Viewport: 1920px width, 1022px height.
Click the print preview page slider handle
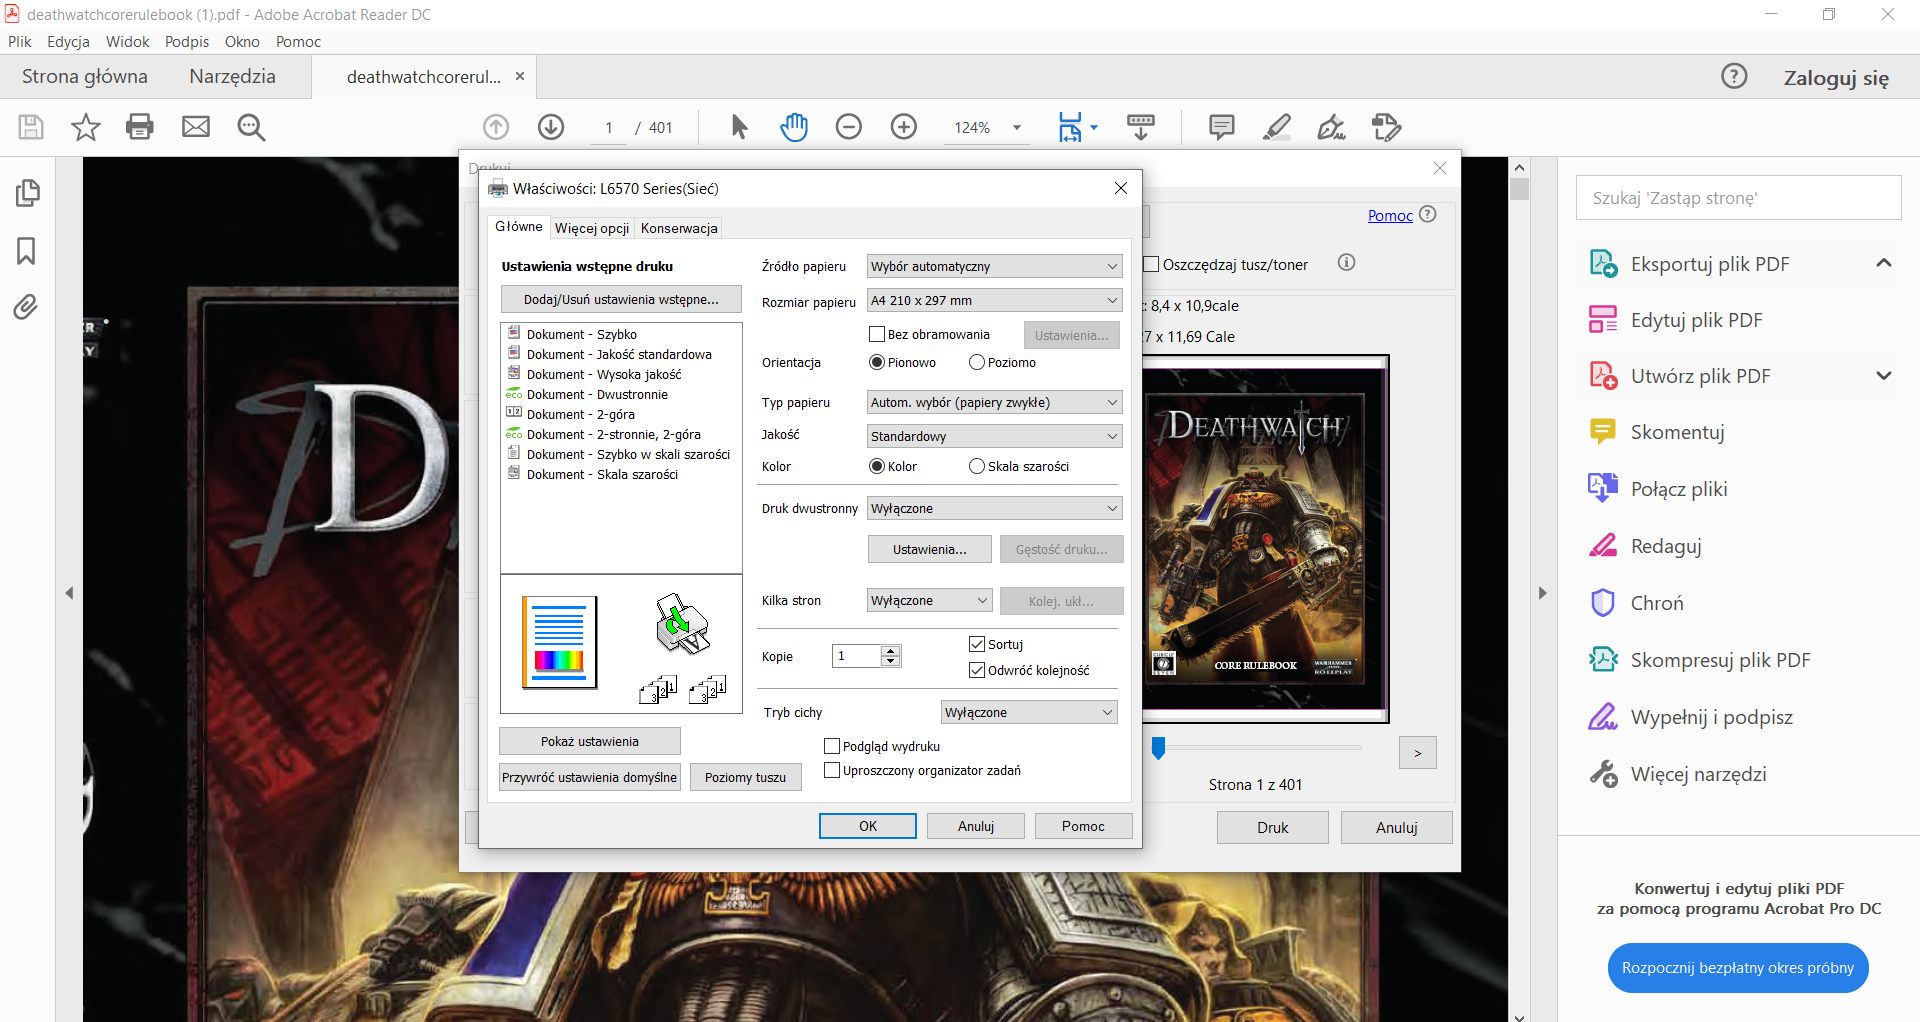point(1158,748)
